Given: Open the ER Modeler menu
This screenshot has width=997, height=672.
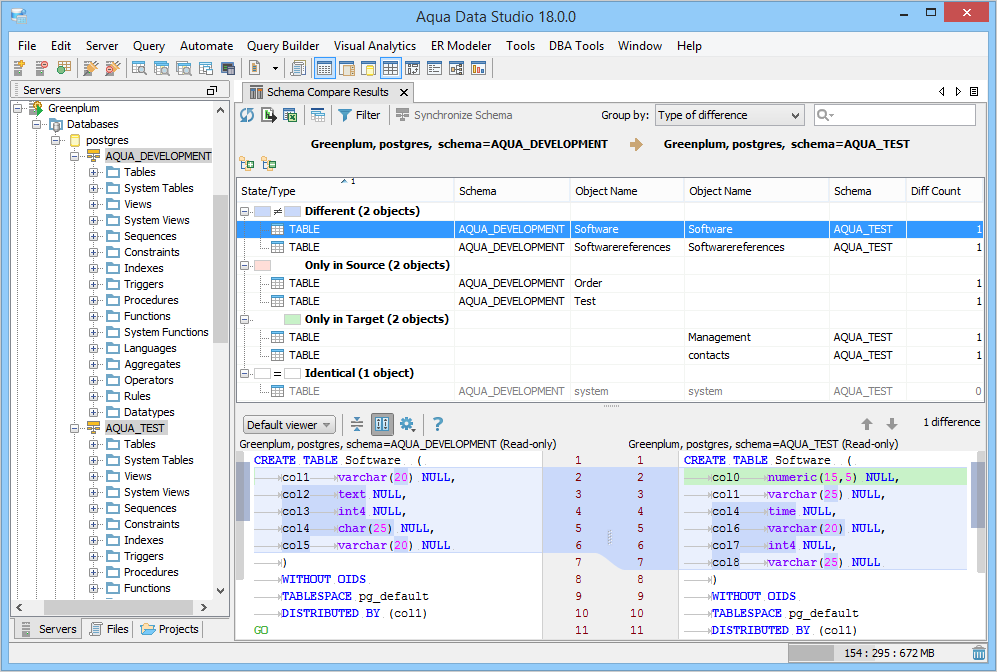Looking at the screenshot, I should [x=461, y=46].
